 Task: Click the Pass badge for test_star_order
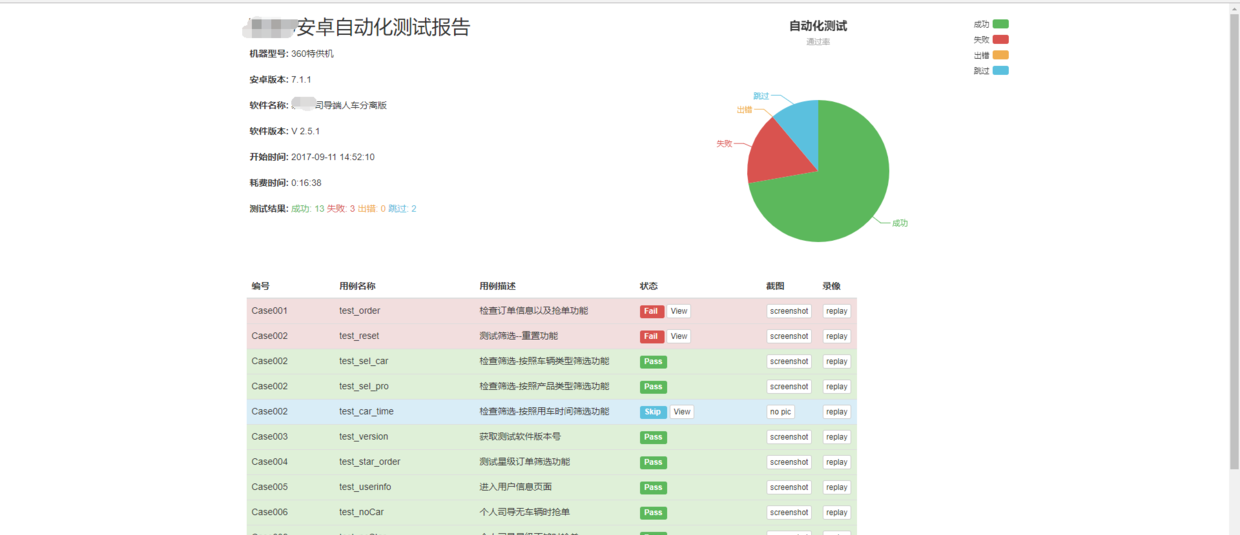coord(653,462)
